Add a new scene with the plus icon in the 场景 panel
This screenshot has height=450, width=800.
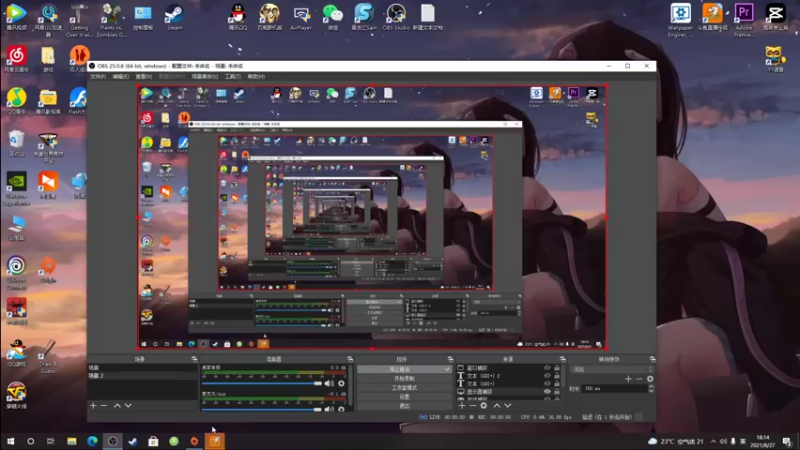93,406
